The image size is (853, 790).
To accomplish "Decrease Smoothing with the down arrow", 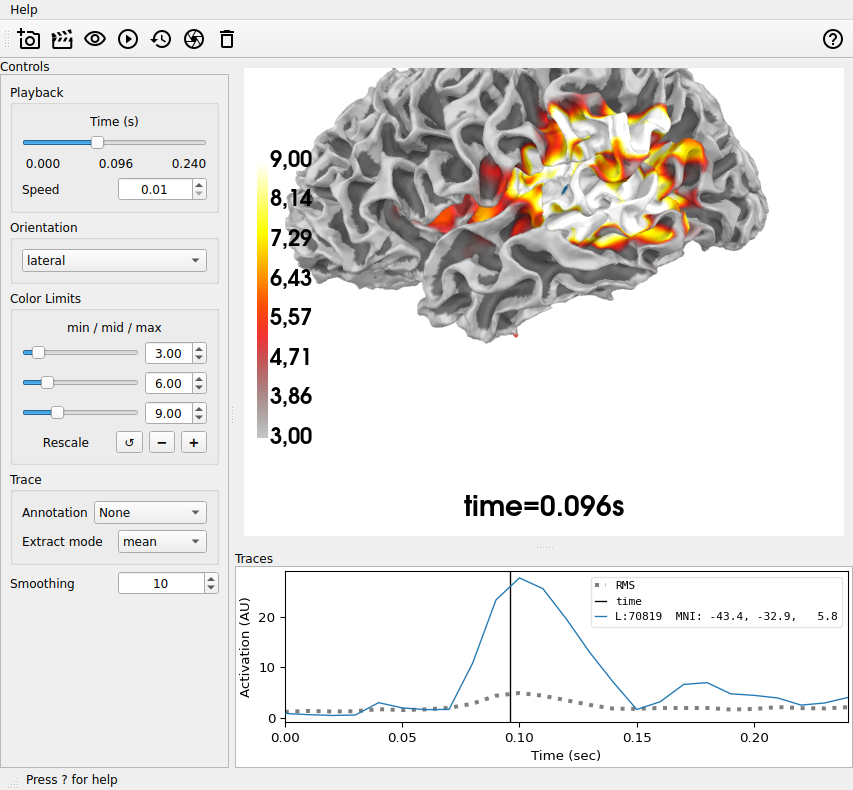I will click(211, 588).
